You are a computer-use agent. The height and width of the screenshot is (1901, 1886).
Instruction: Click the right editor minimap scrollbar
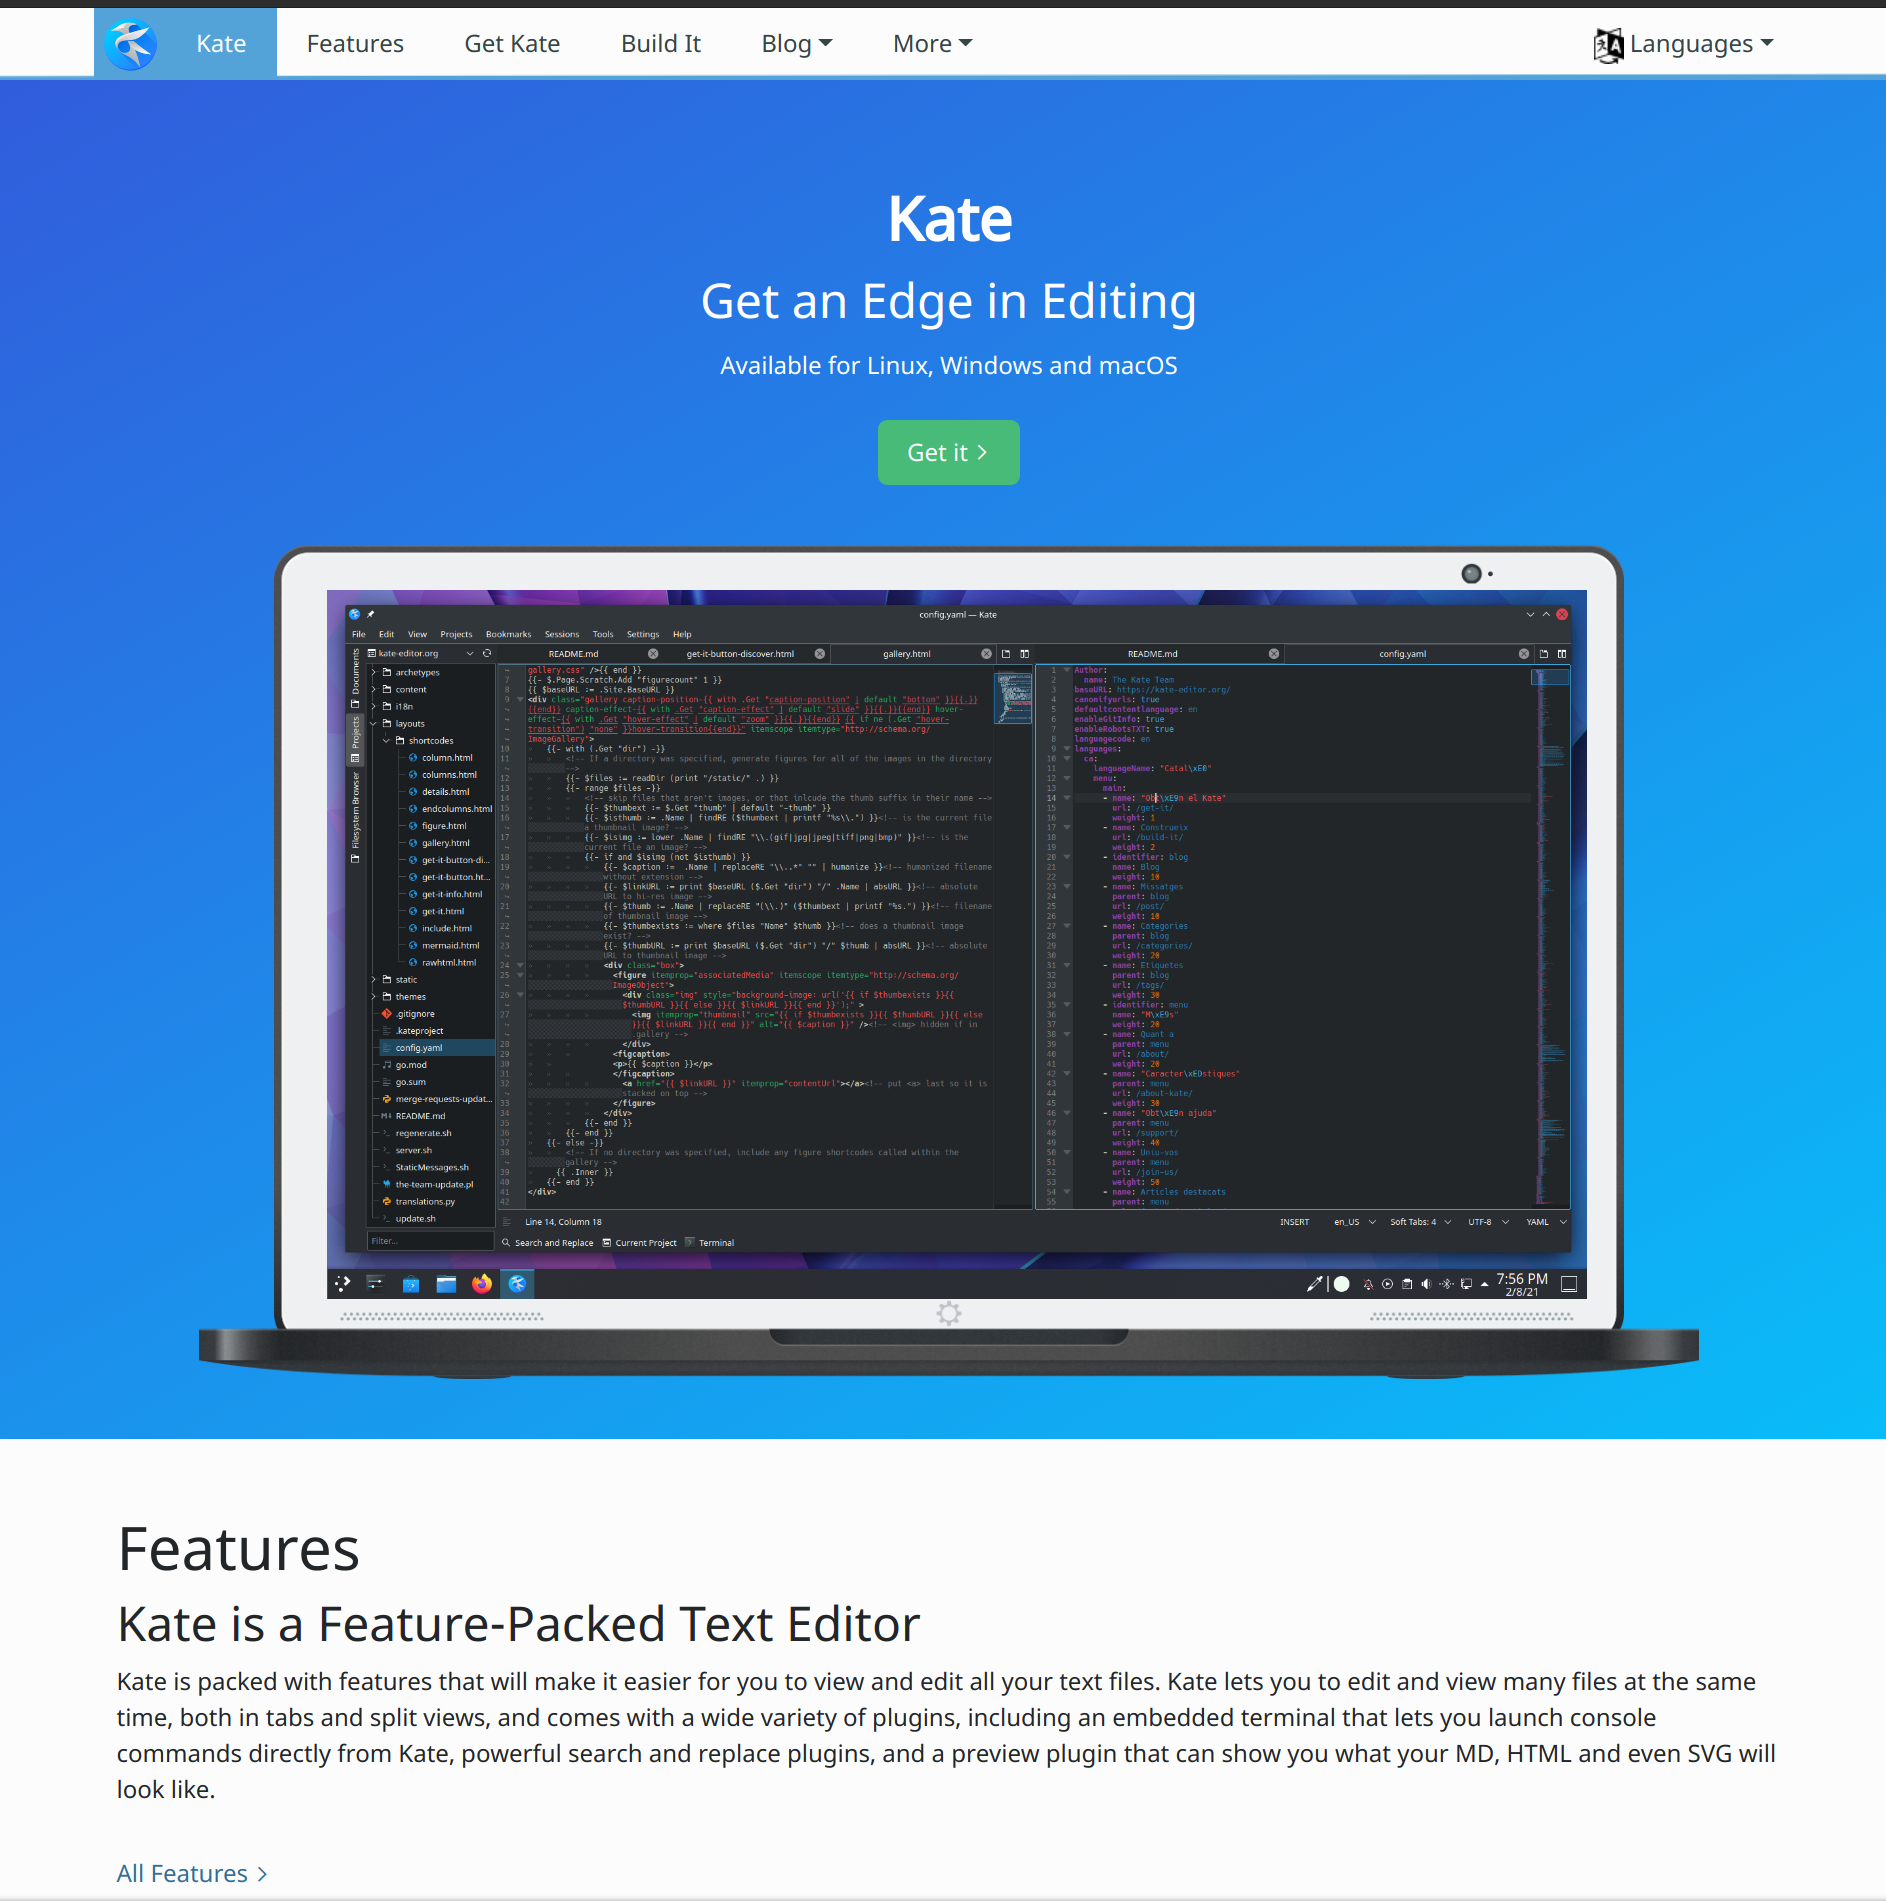(x=1550, y=937)
